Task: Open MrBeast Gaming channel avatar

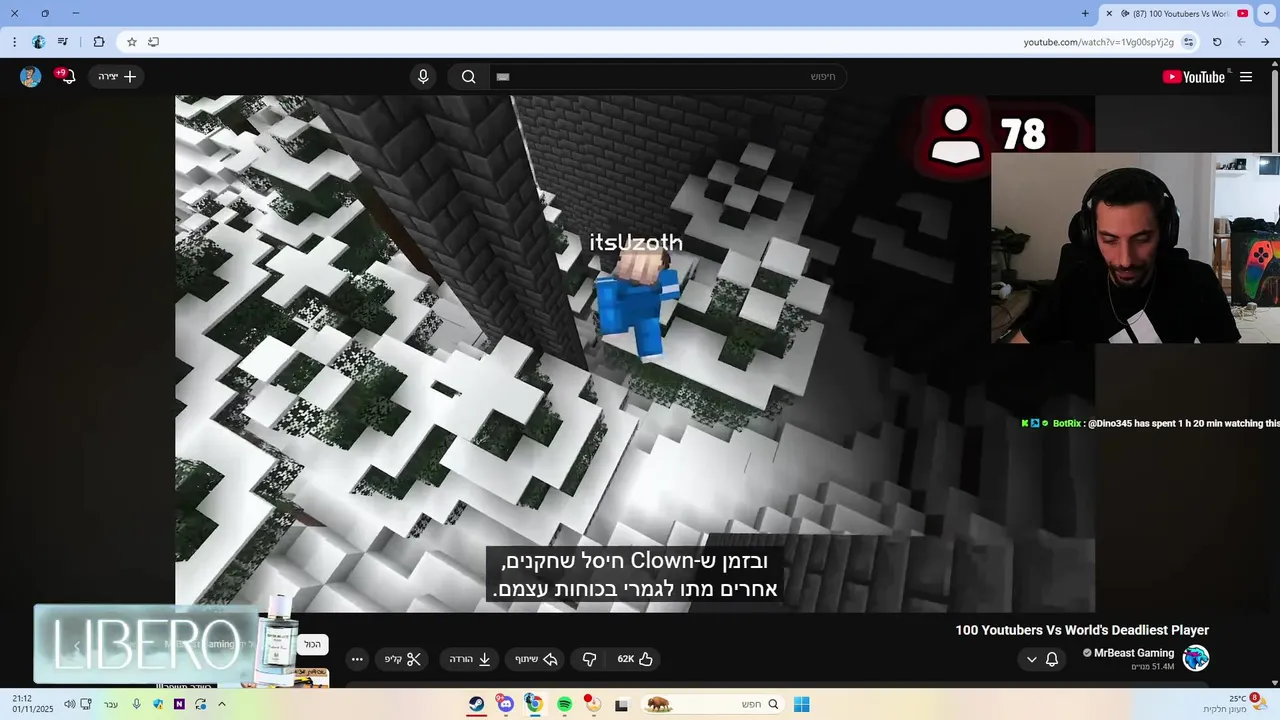Action: tap(1196, 658)
